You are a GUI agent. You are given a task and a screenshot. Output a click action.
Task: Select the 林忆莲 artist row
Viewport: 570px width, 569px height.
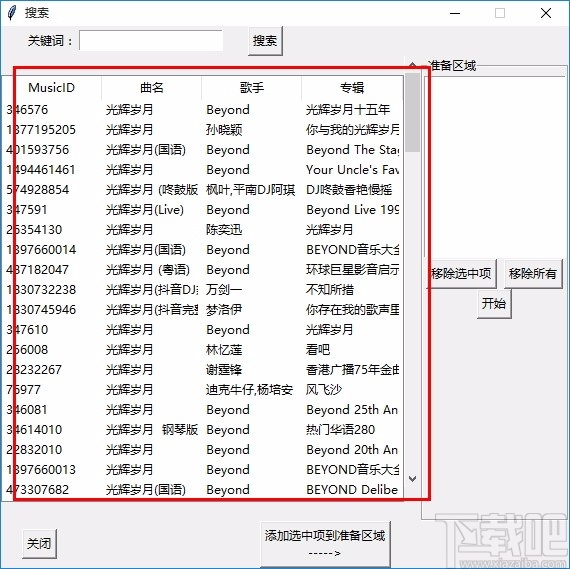(x=202, y=349)
